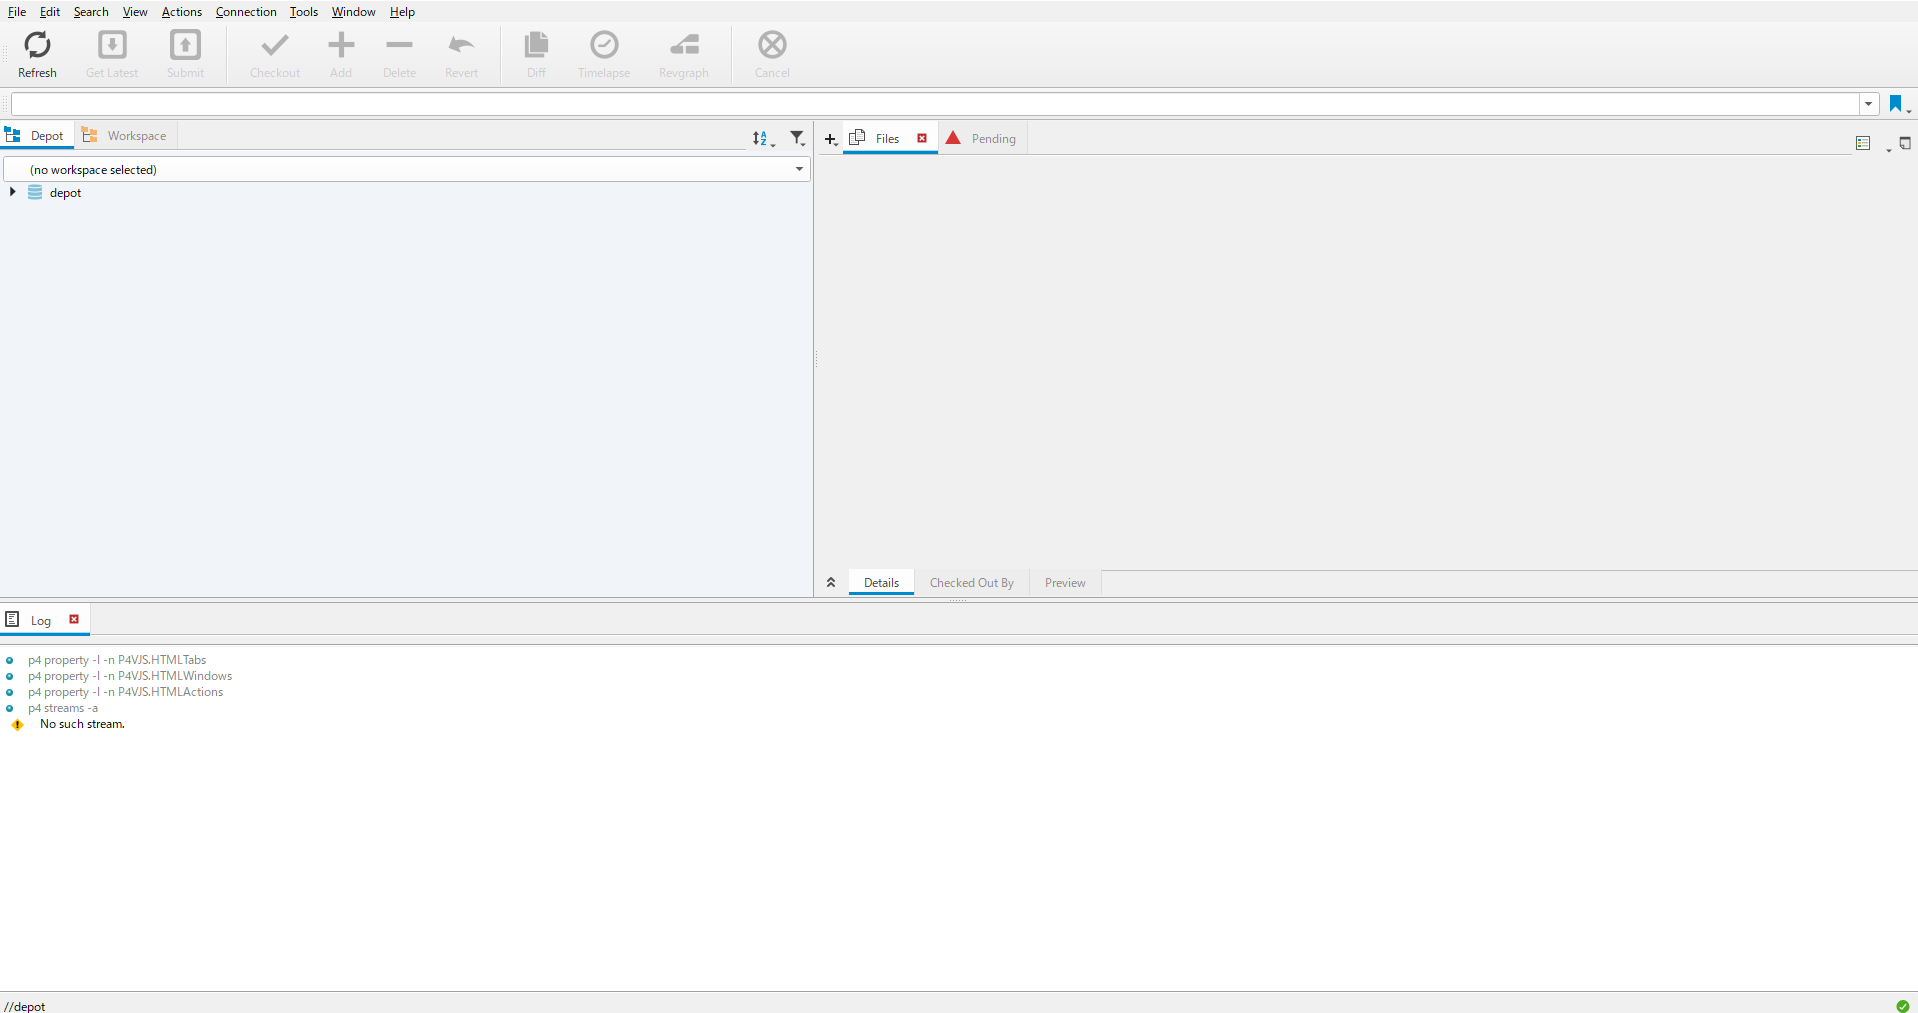This screenshot has height=1013, width=1918.
Task: Click the maximize pane icon at top right
Action: [1905, 143]
